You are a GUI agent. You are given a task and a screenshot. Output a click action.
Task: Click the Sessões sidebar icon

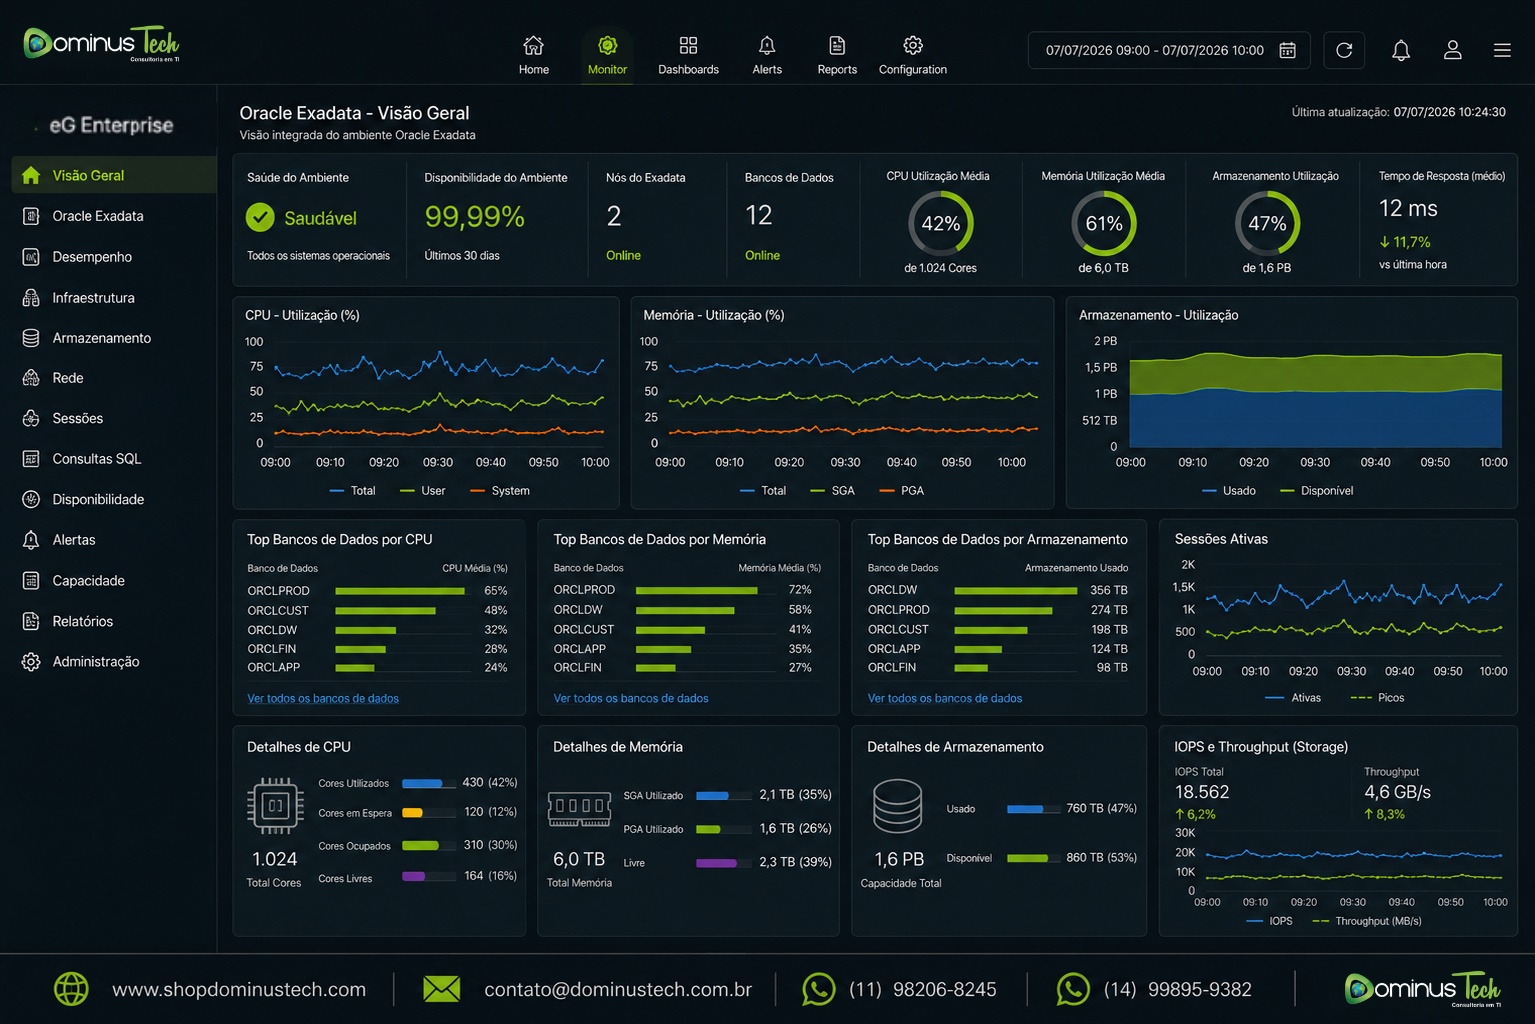pyautogui.click(x=31, y=418)
